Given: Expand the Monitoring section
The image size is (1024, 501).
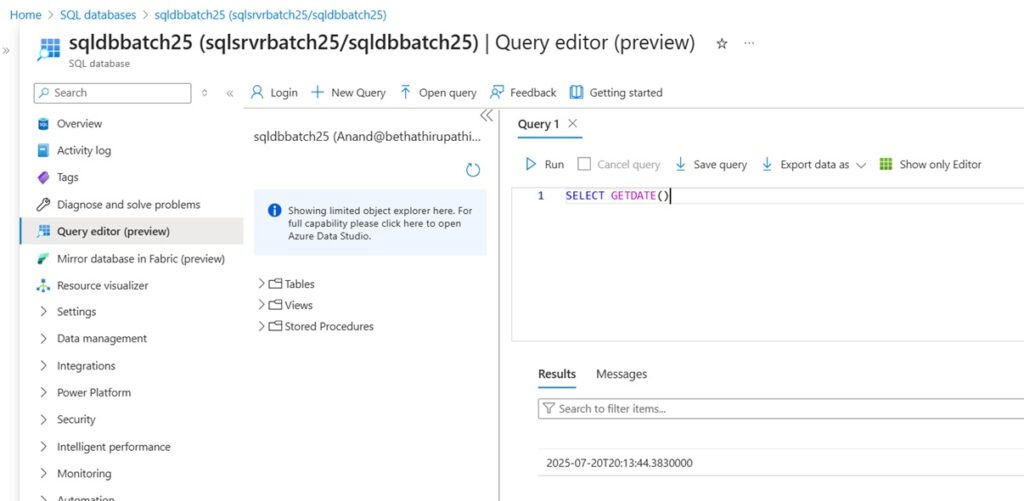Looking at the screenshot, I should [44, 474].
